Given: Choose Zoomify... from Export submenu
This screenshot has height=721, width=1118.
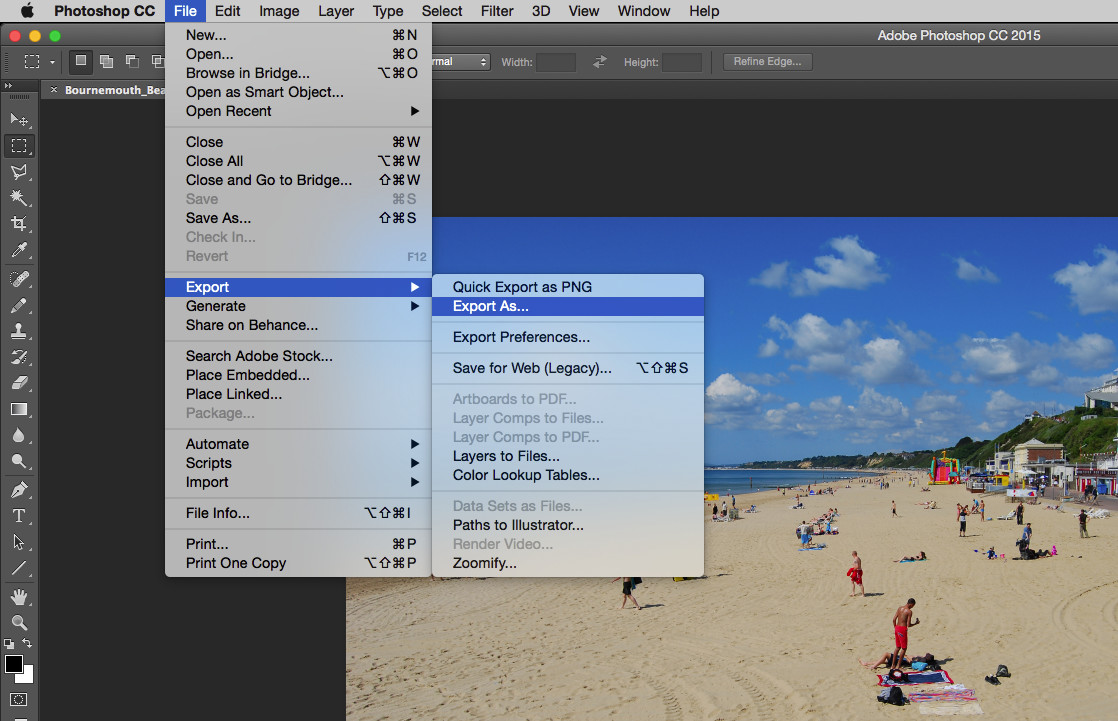Looking at the screenshot, I should click(568, 563).
